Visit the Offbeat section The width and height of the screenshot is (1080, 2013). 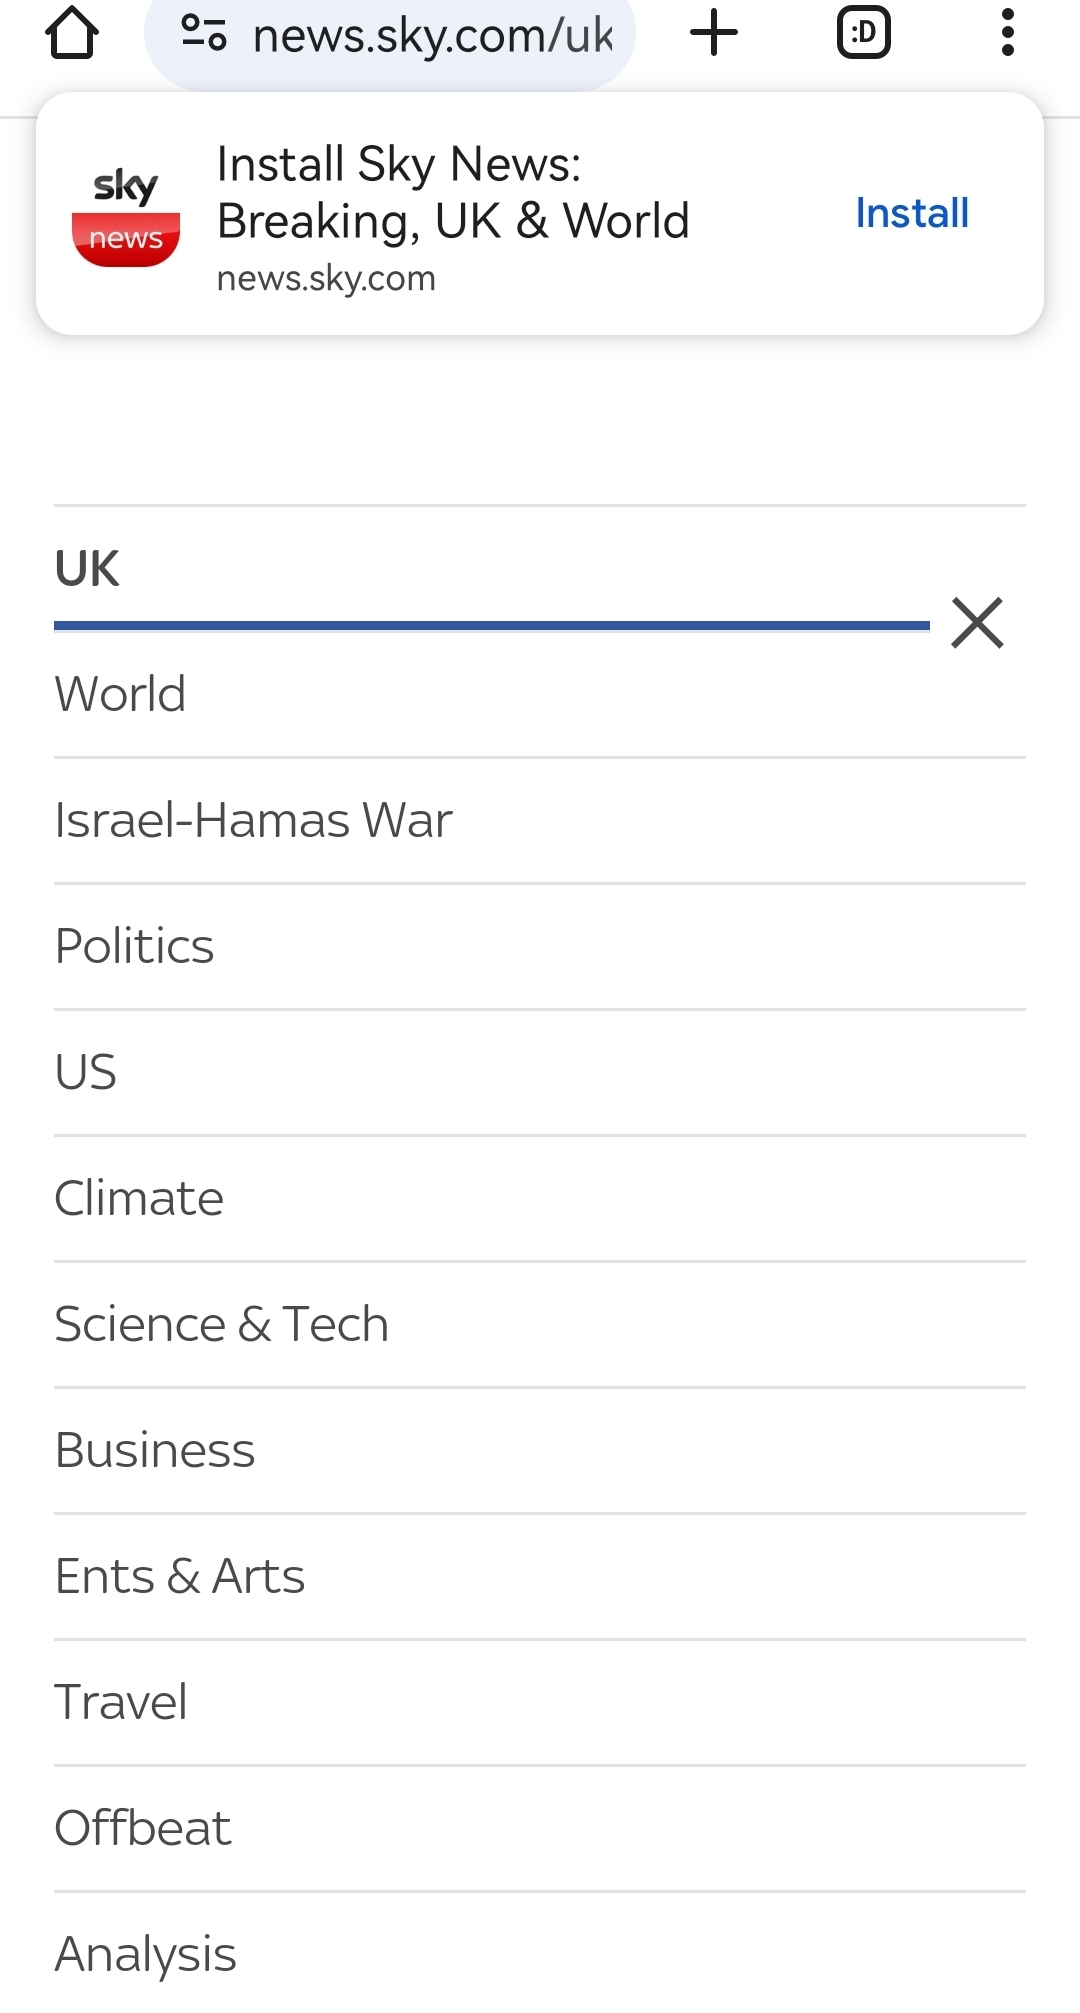tap(143, 1828)
